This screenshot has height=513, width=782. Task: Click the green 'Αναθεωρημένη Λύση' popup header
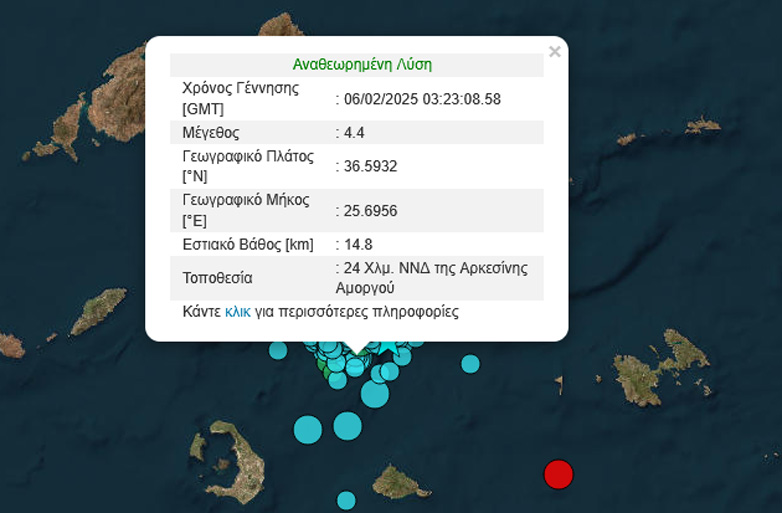tap(362, 64)
